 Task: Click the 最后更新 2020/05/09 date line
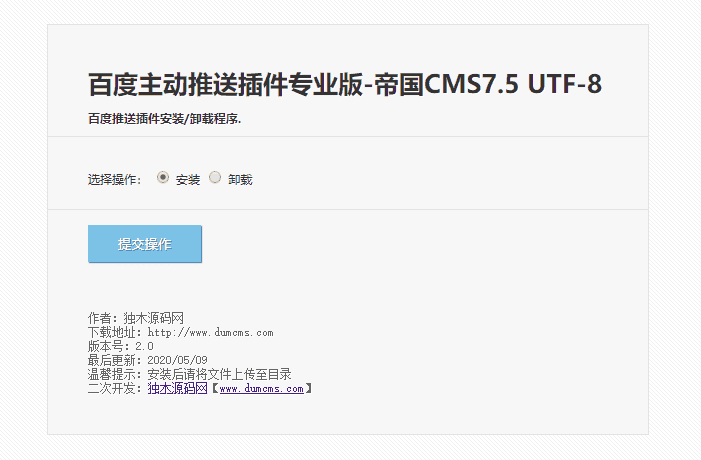148,360
